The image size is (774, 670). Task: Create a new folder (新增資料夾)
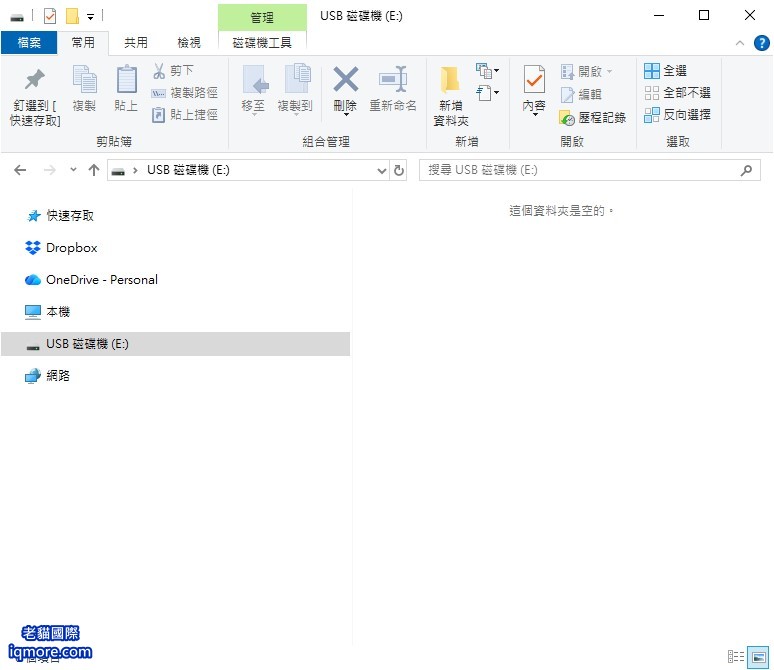coord(450,95)
